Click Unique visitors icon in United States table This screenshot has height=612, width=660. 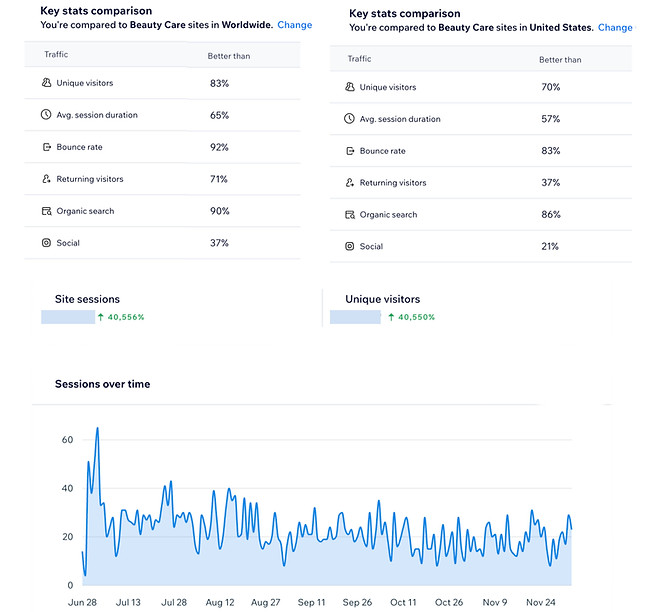pyautogui.click(x=349, y=88)
